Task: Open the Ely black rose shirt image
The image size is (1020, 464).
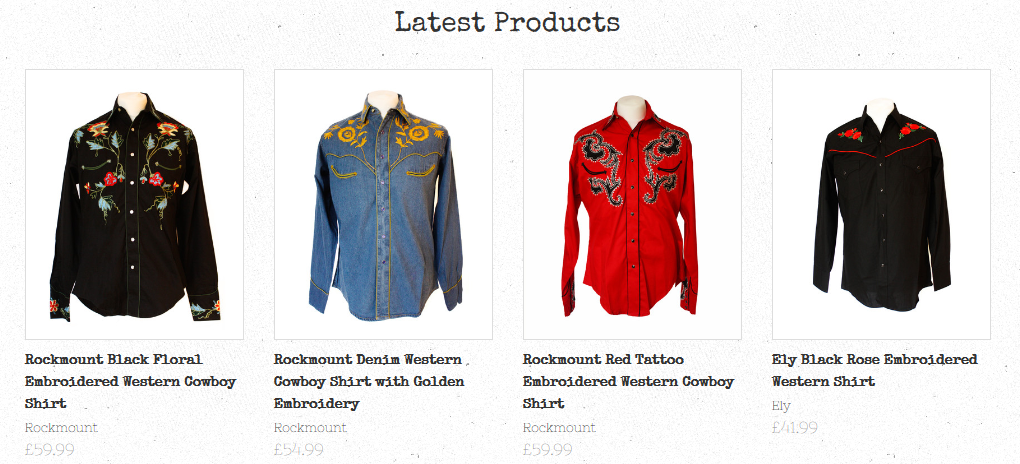Action: click(x=881, y=204)
